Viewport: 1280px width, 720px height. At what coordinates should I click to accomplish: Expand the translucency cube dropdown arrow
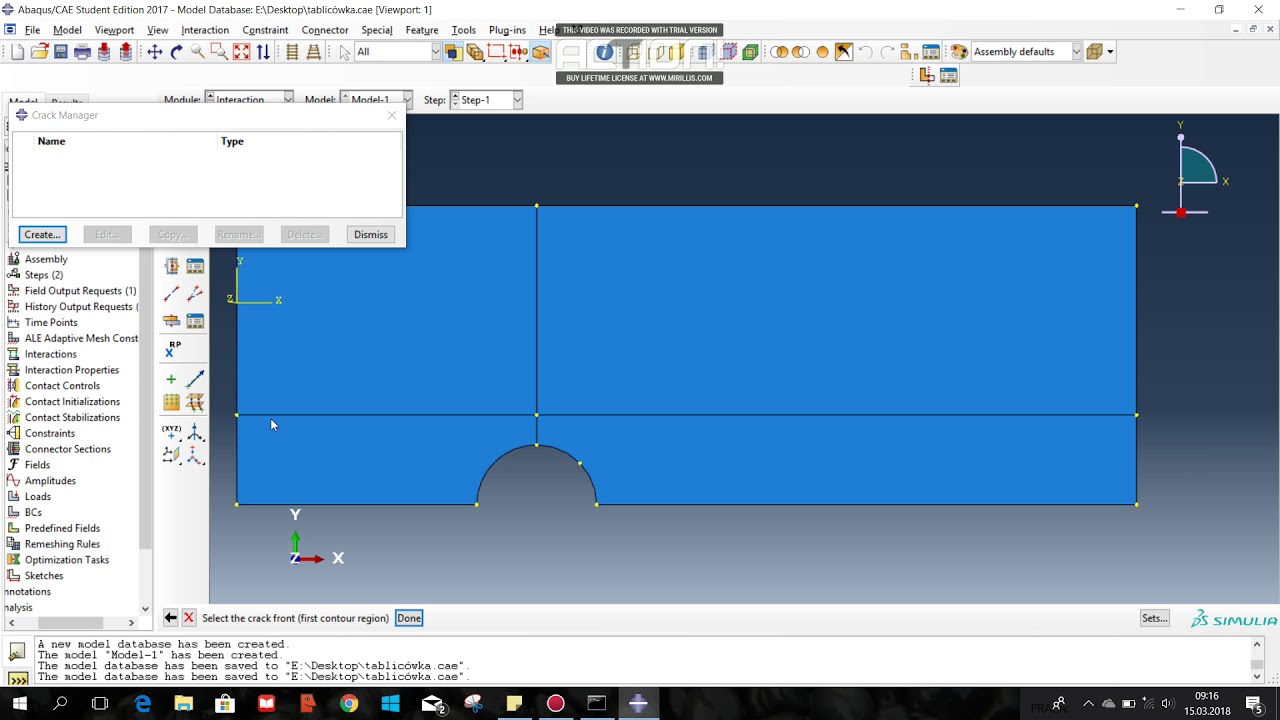coord(1110,52)
